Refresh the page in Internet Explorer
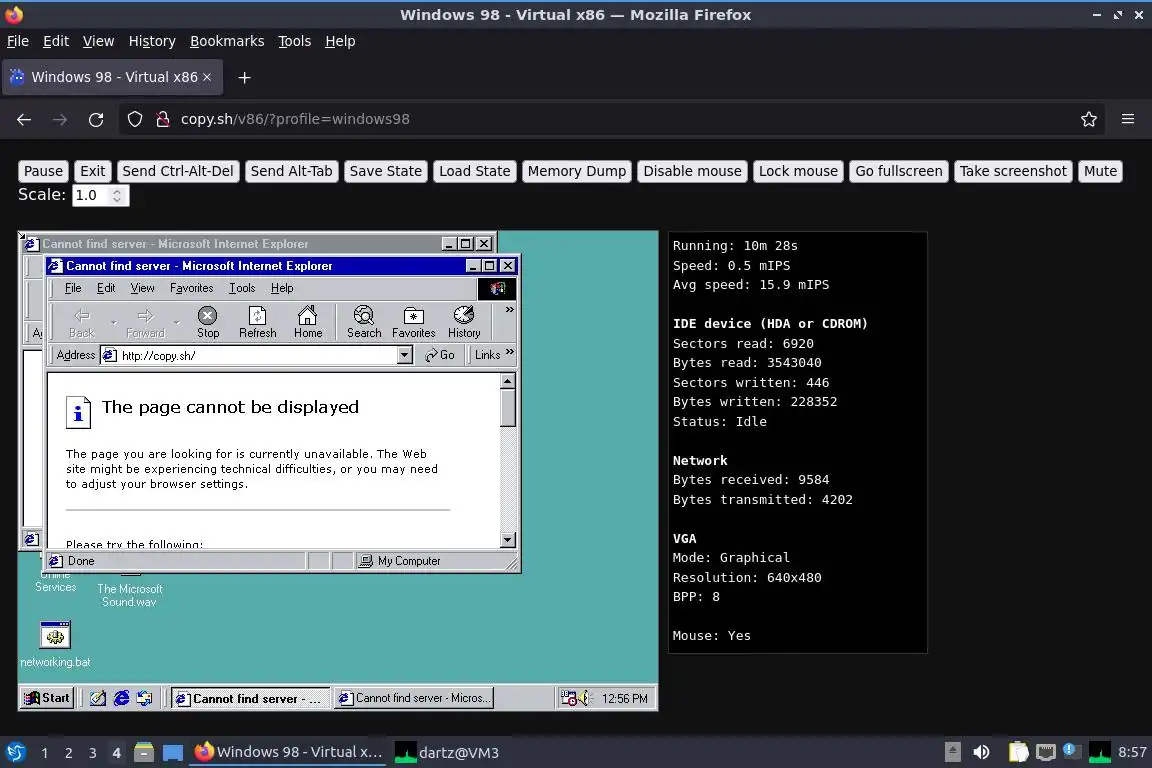This screenshot has width=1152, height=768. click(257, 323)
